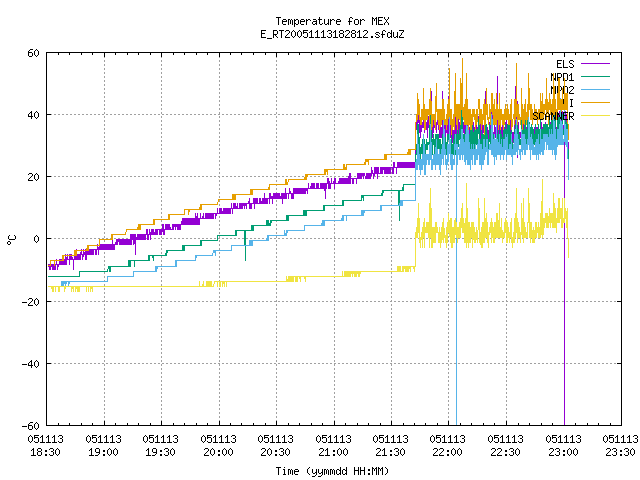The height and width of the screenshot is (480, 640).
Task: Click the x-axis tick label 19:30
Action: pos(160,452)
